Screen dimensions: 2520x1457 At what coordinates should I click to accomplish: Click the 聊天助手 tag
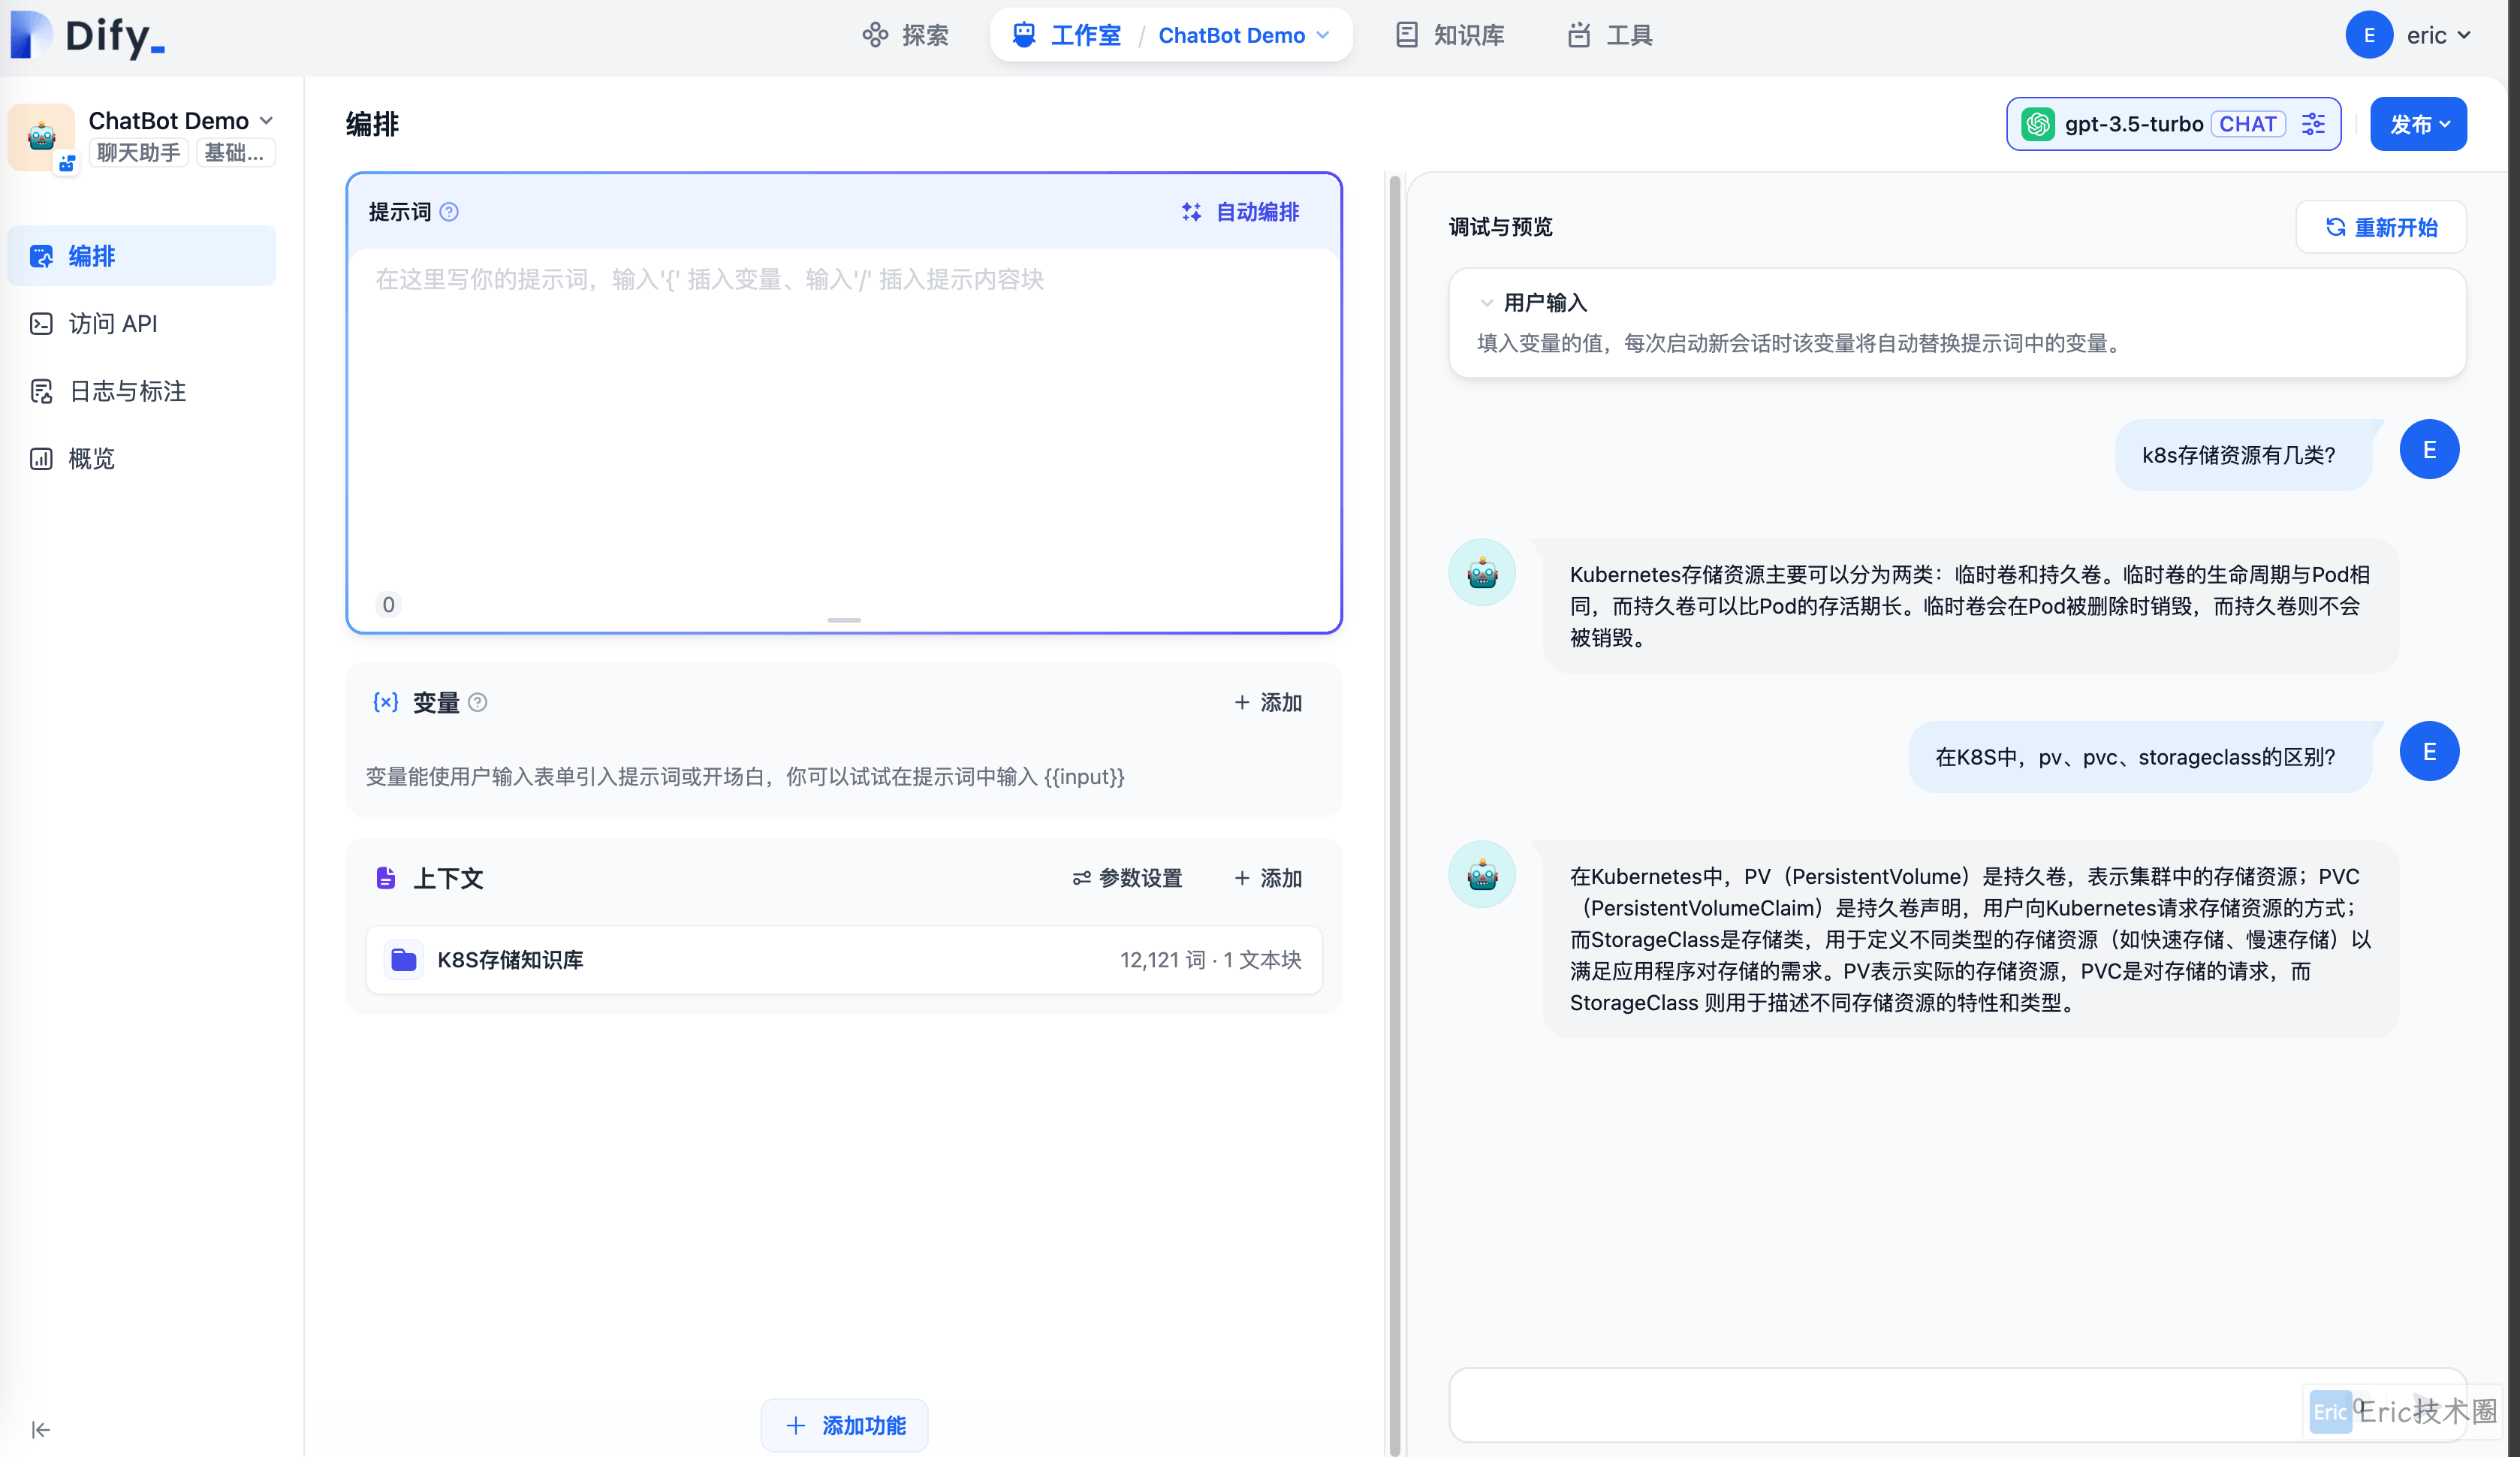[138, 152]
